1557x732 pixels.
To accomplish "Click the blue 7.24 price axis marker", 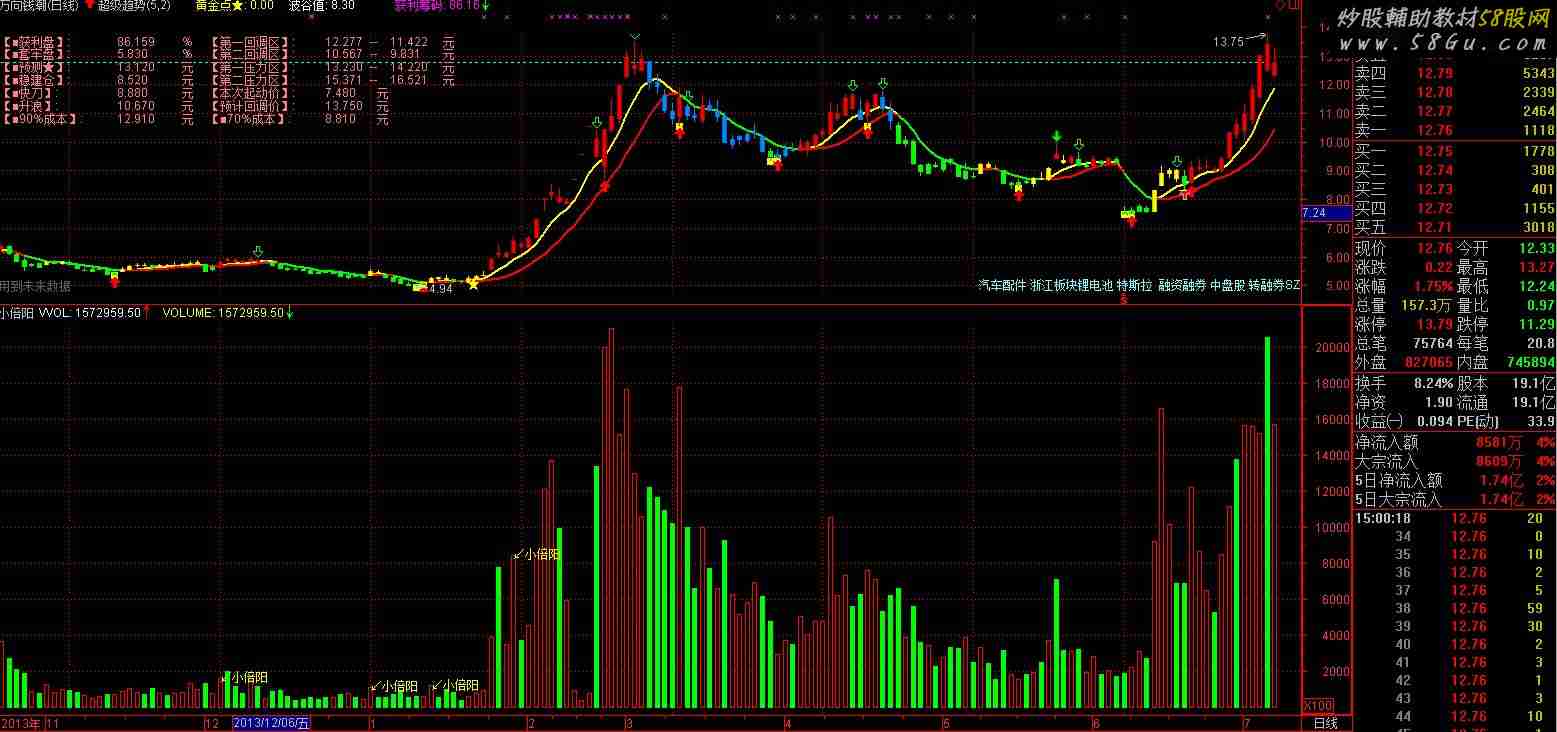I will coord(1314,213).
